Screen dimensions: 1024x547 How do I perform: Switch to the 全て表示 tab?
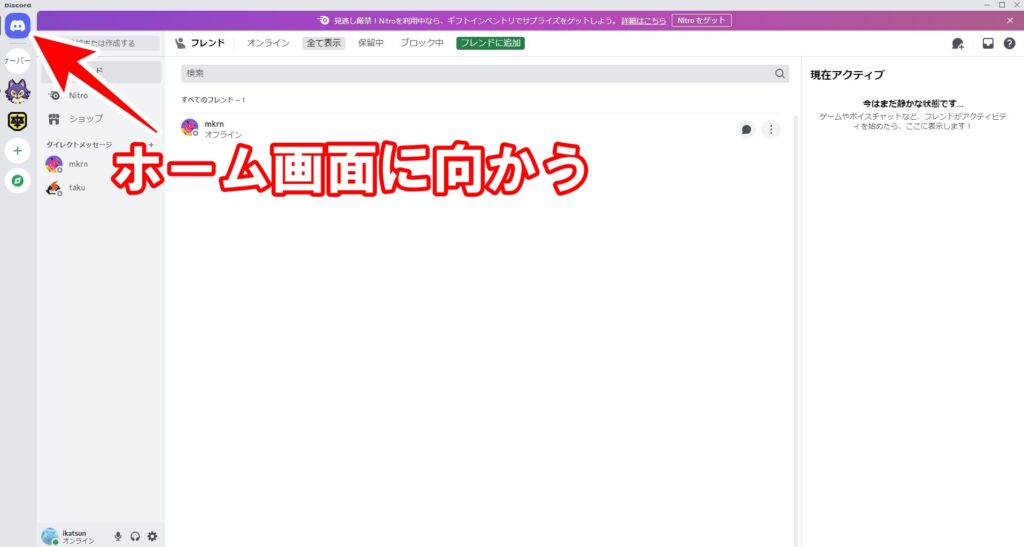point(324,43)
